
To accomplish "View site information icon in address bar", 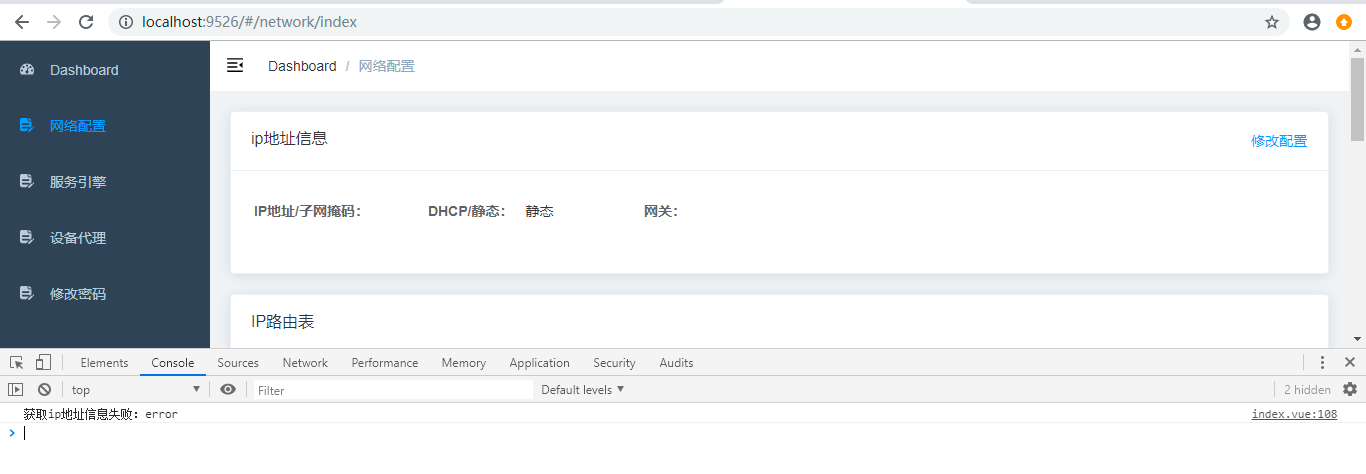I will click(126, 22).
